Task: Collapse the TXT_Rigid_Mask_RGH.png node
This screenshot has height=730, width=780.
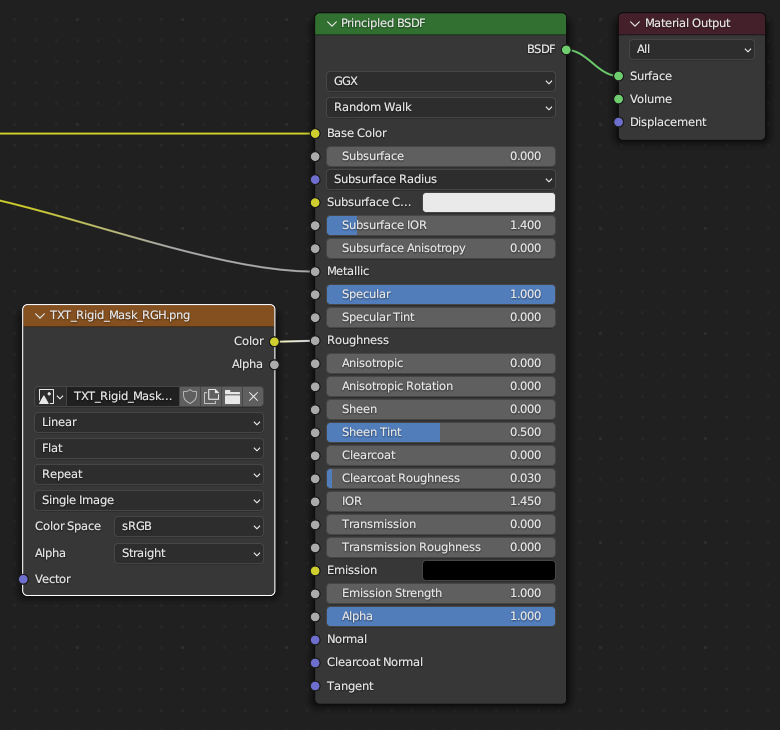Action: (x=39, y=315)
